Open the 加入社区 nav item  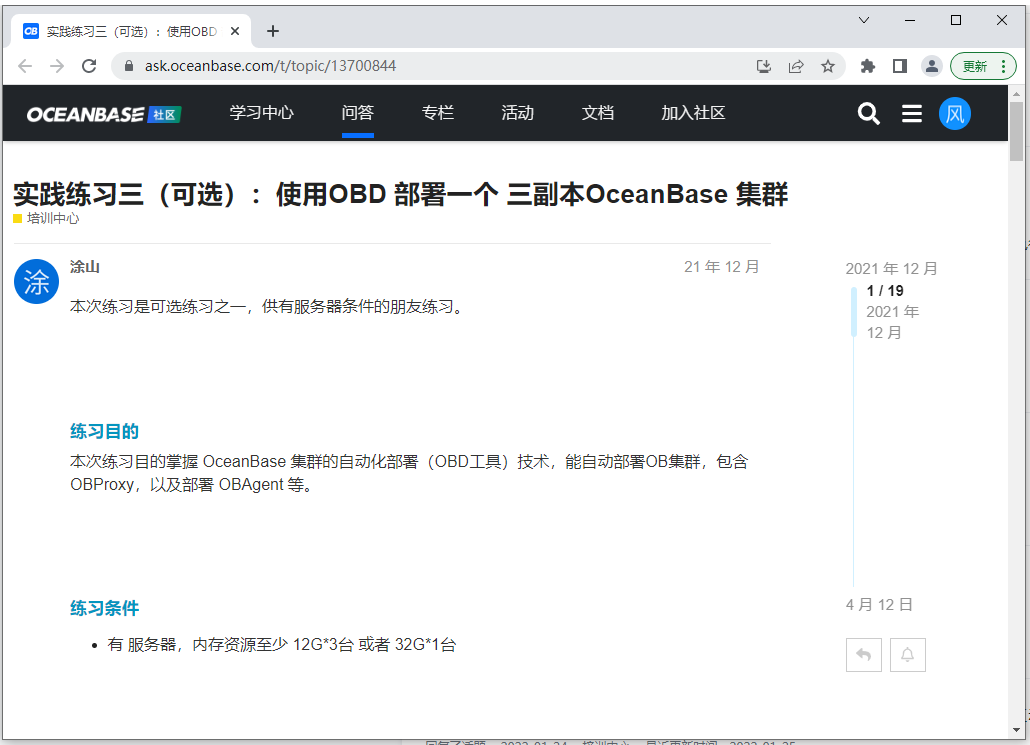(x=693, y=113)
